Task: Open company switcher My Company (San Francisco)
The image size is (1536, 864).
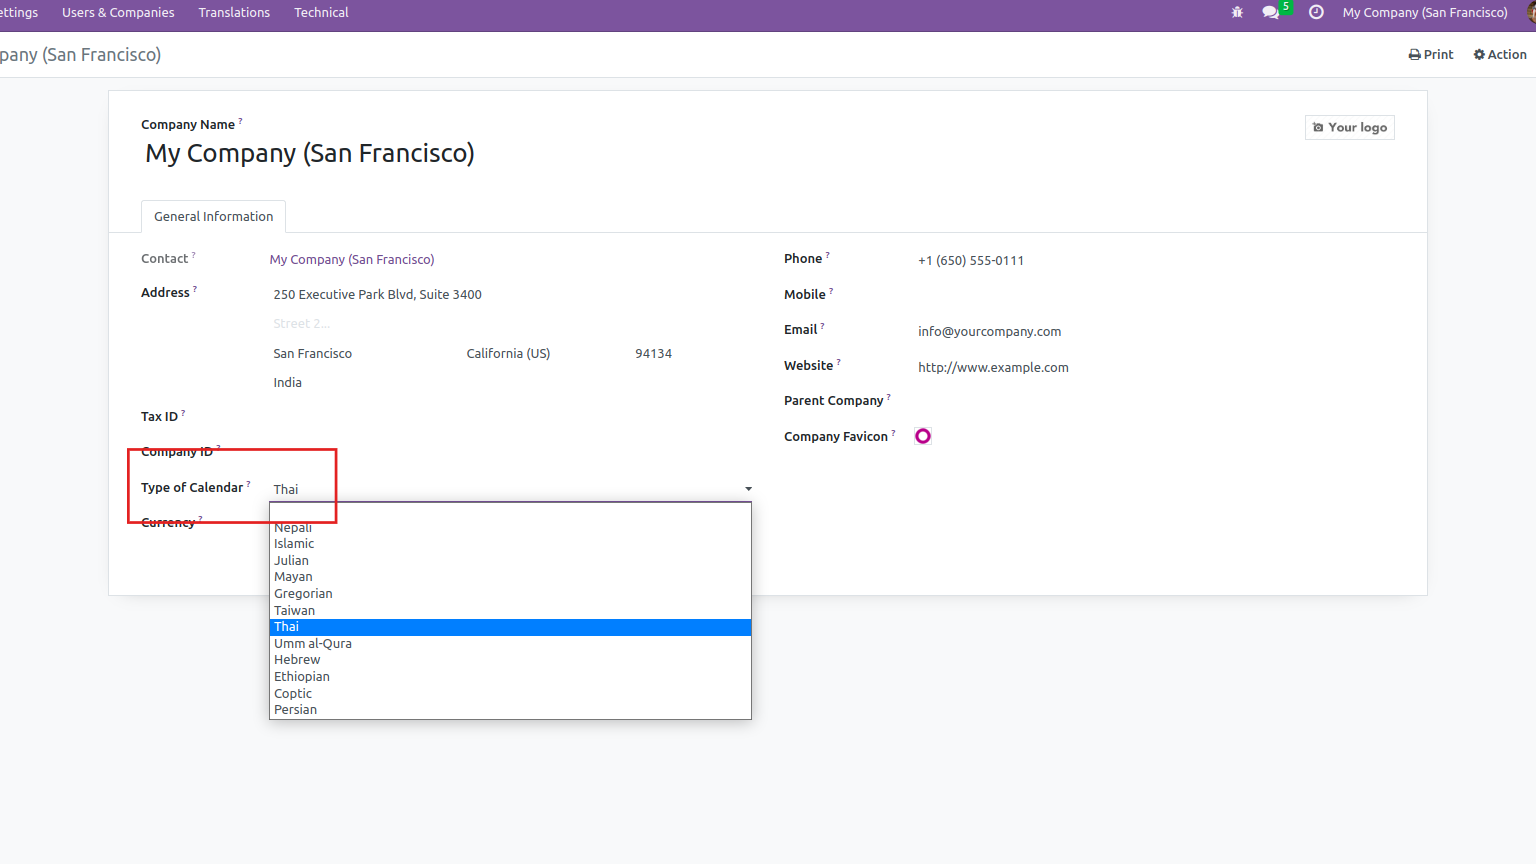Action: point(1425,12)
